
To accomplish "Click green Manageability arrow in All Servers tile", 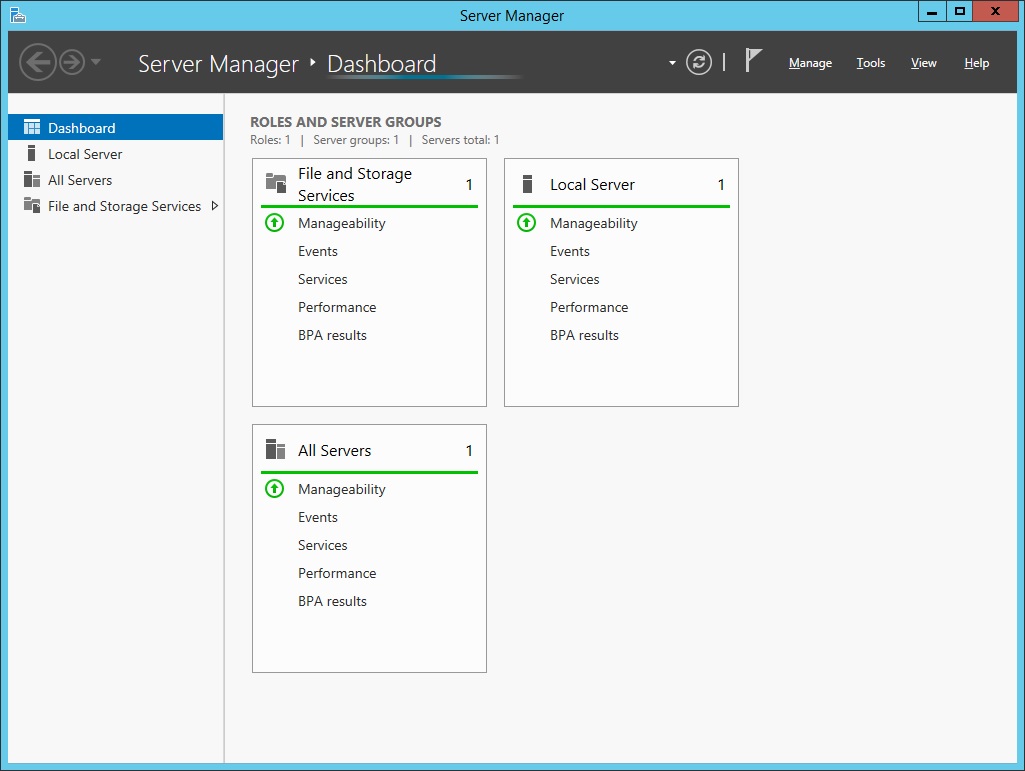I will pyautogui.click(x=274, y=489).
